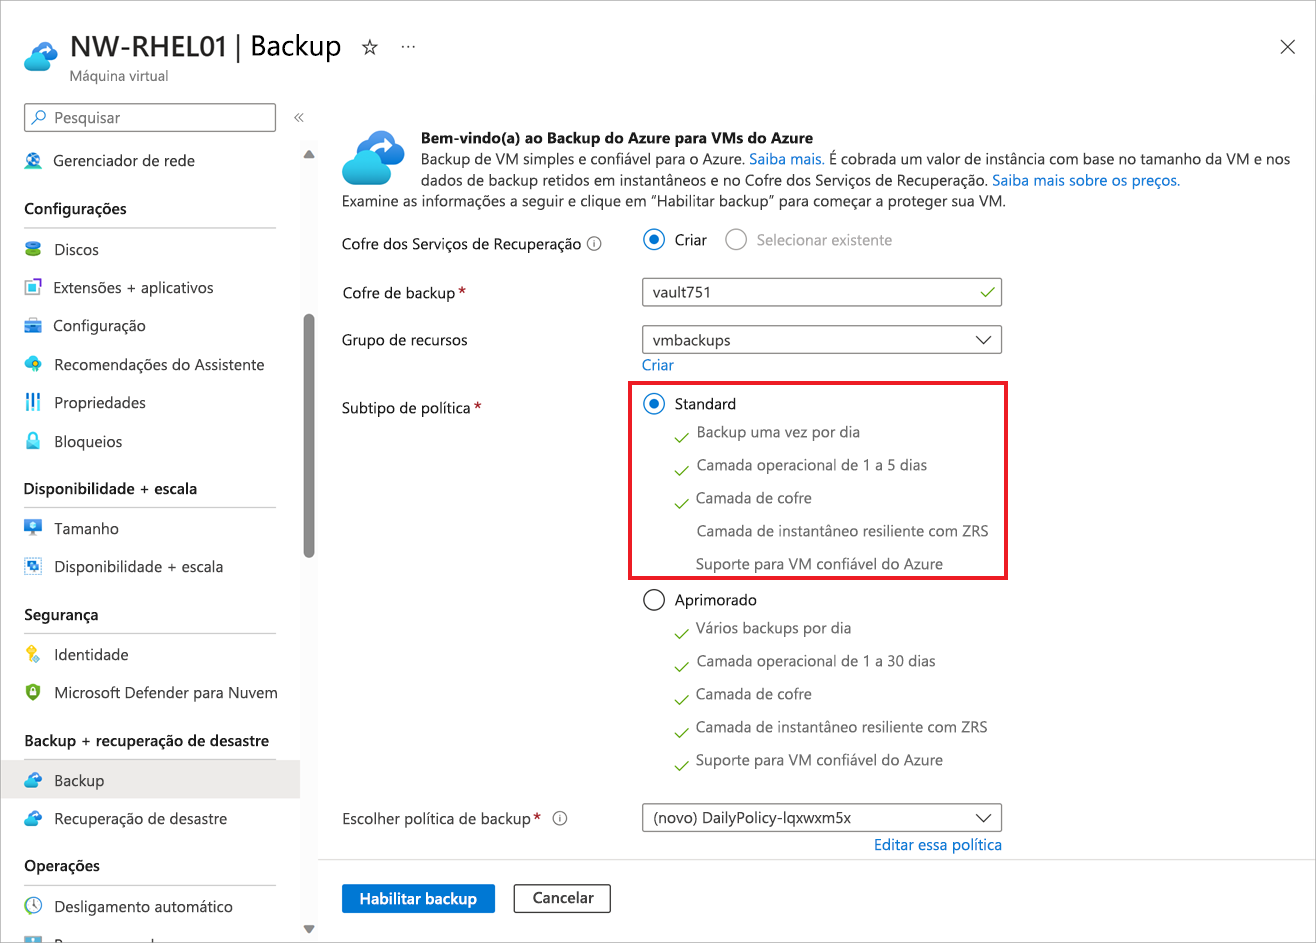Click the Desligamento automático clock icon
1316x943 pixels.
(x=33, y=906)
